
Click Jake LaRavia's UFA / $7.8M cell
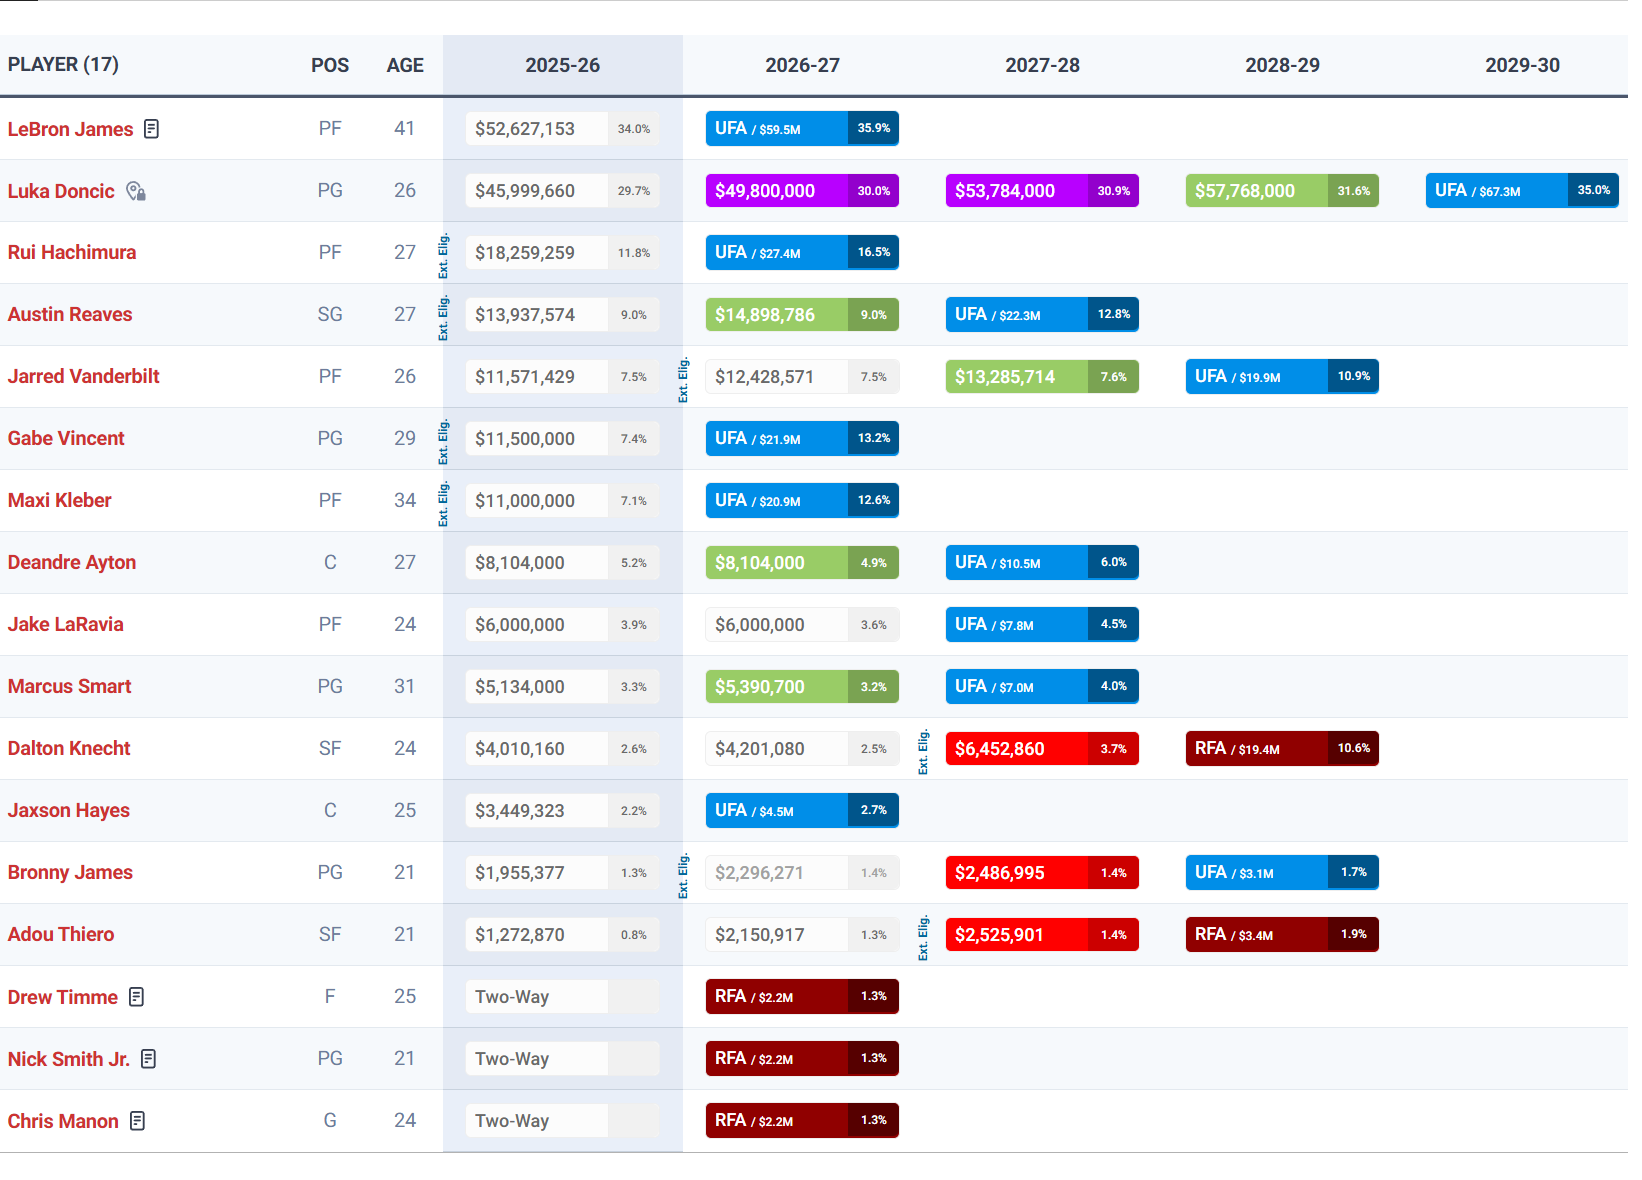pyautogui.click(x=1042, y=625)
